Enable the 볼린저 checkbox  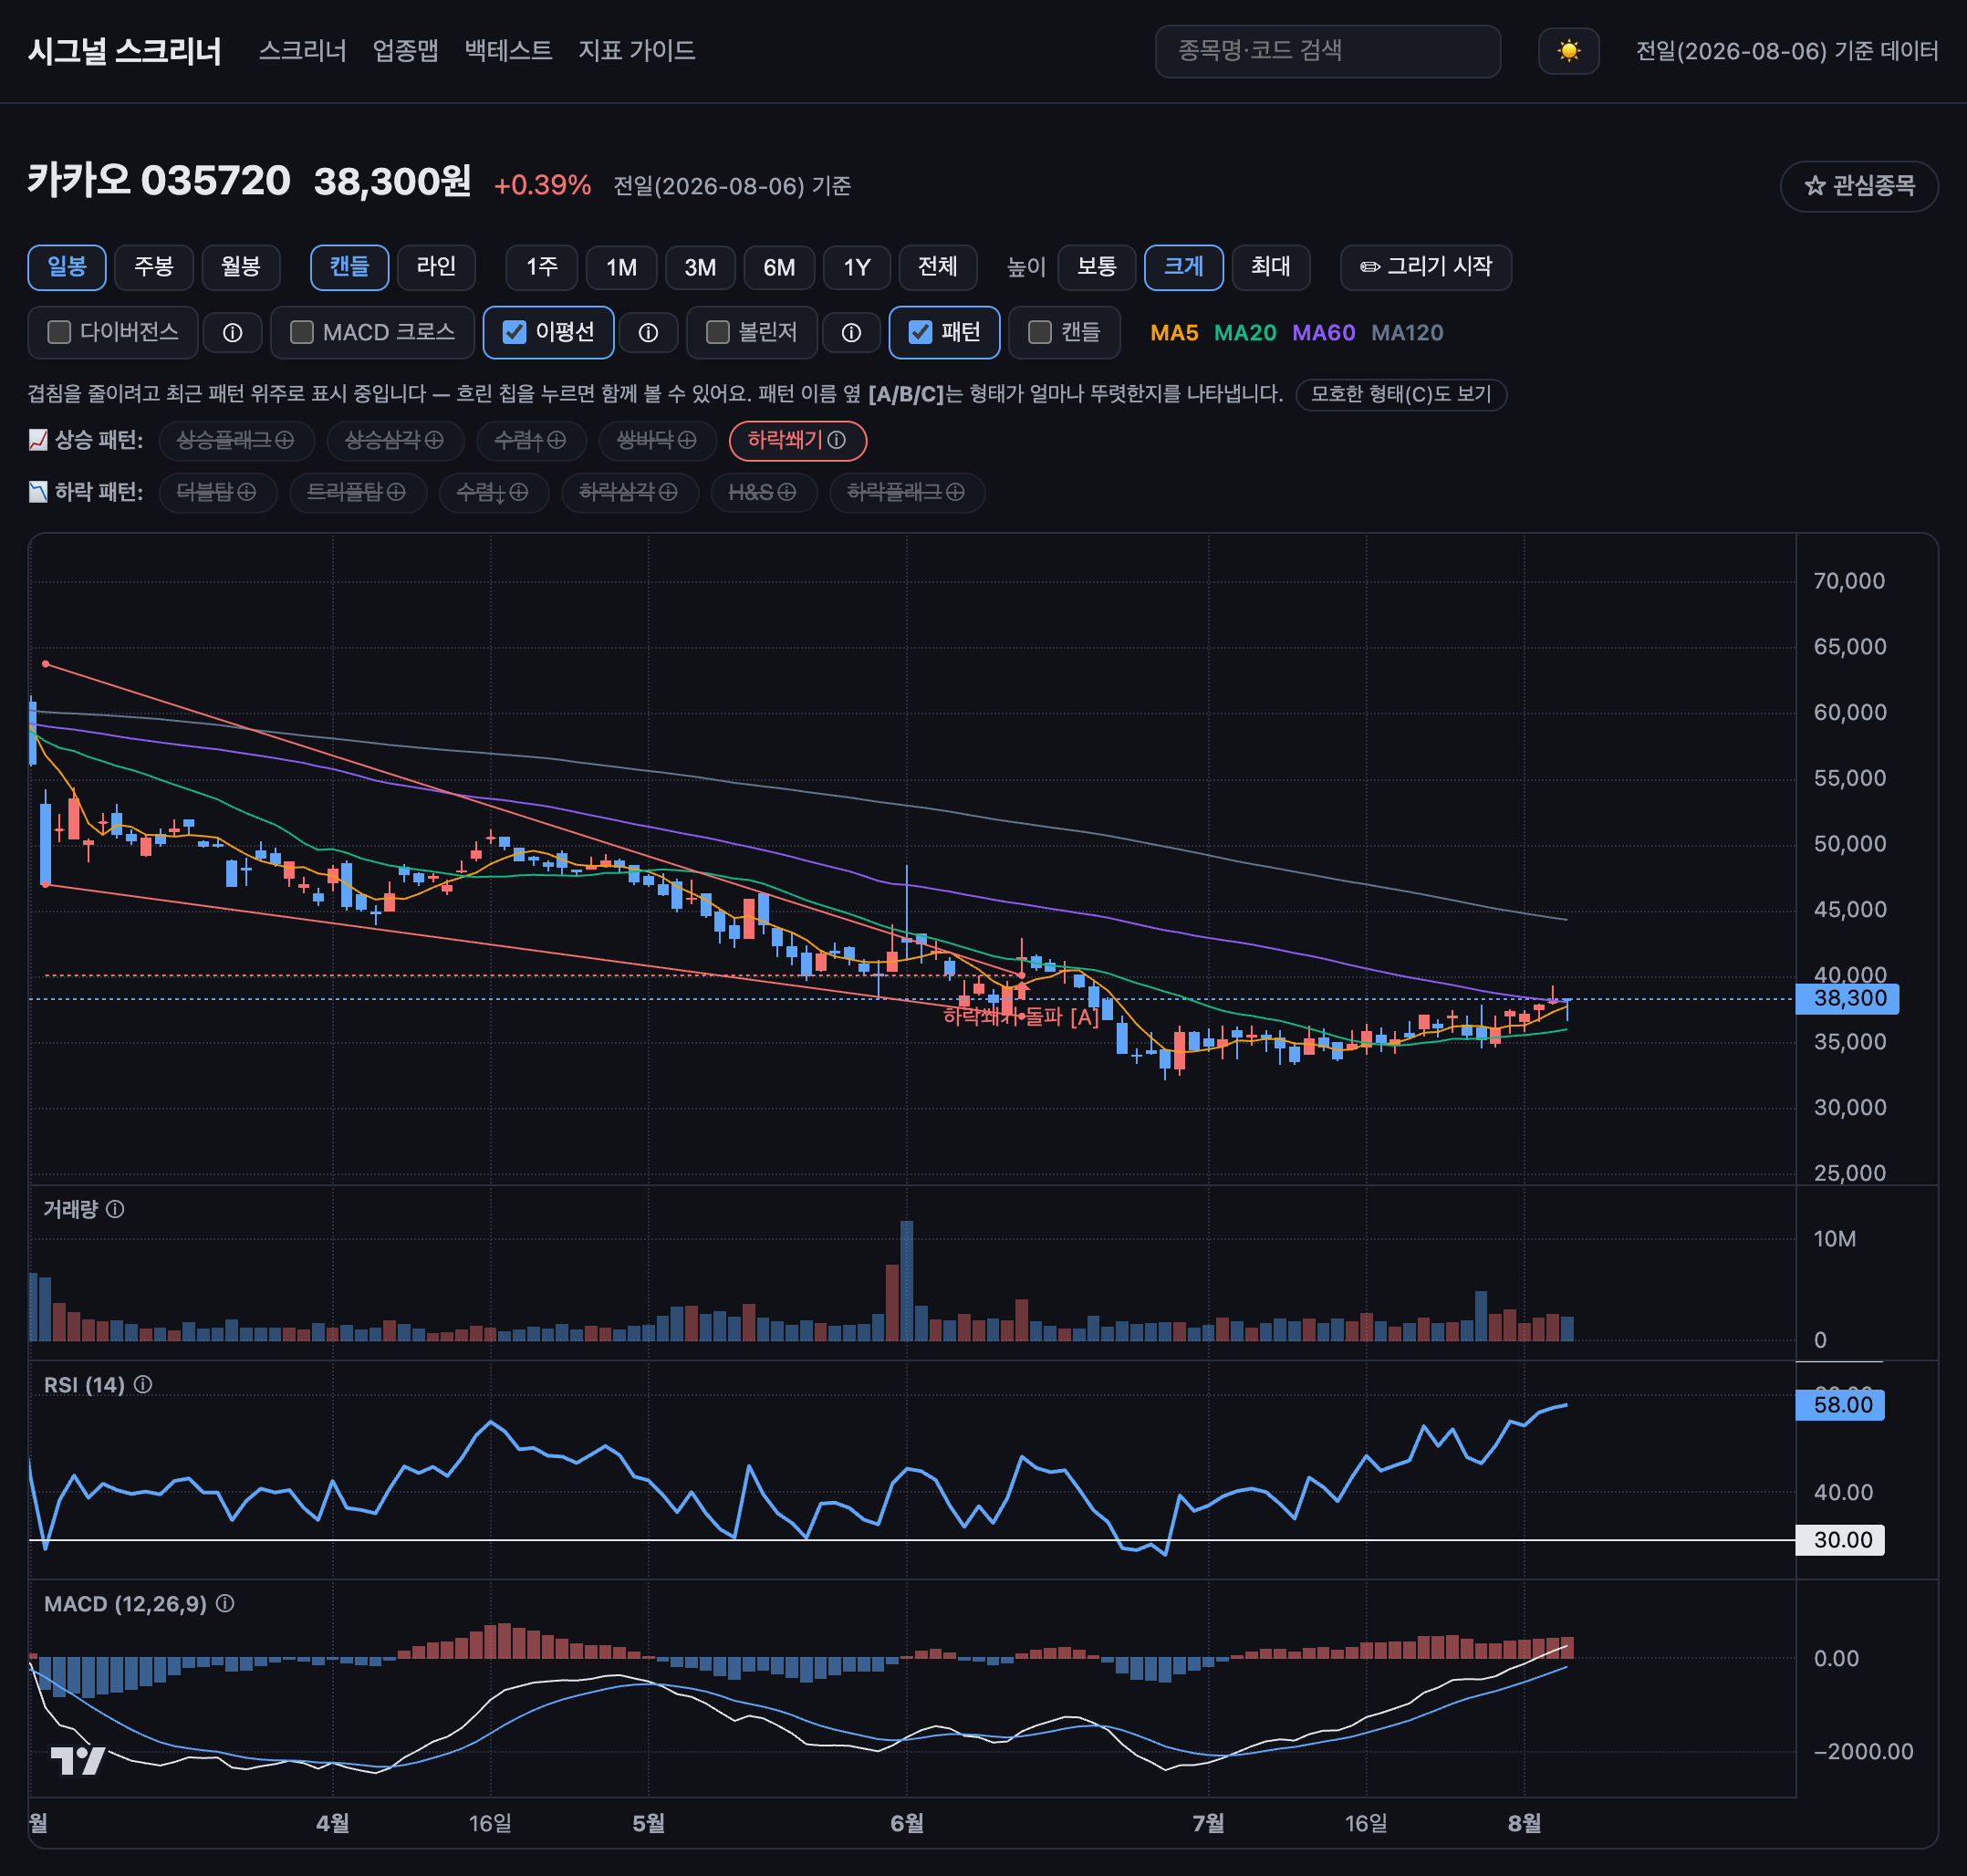717,332
